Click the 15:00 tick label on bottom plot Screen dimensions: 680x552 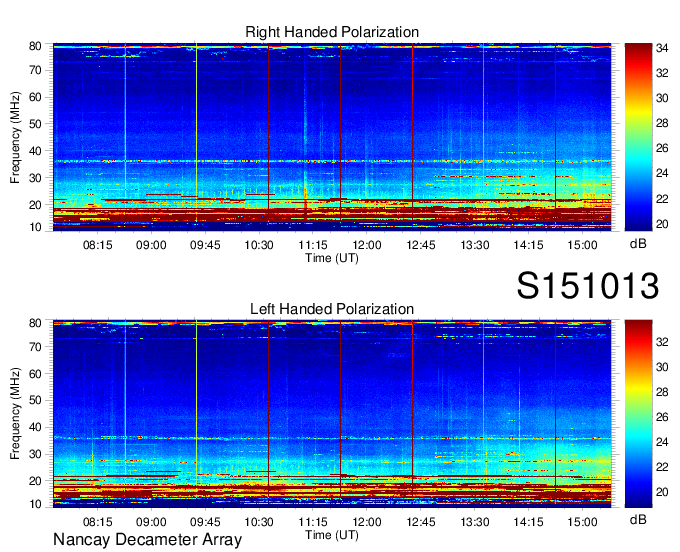tap(582, 522)
